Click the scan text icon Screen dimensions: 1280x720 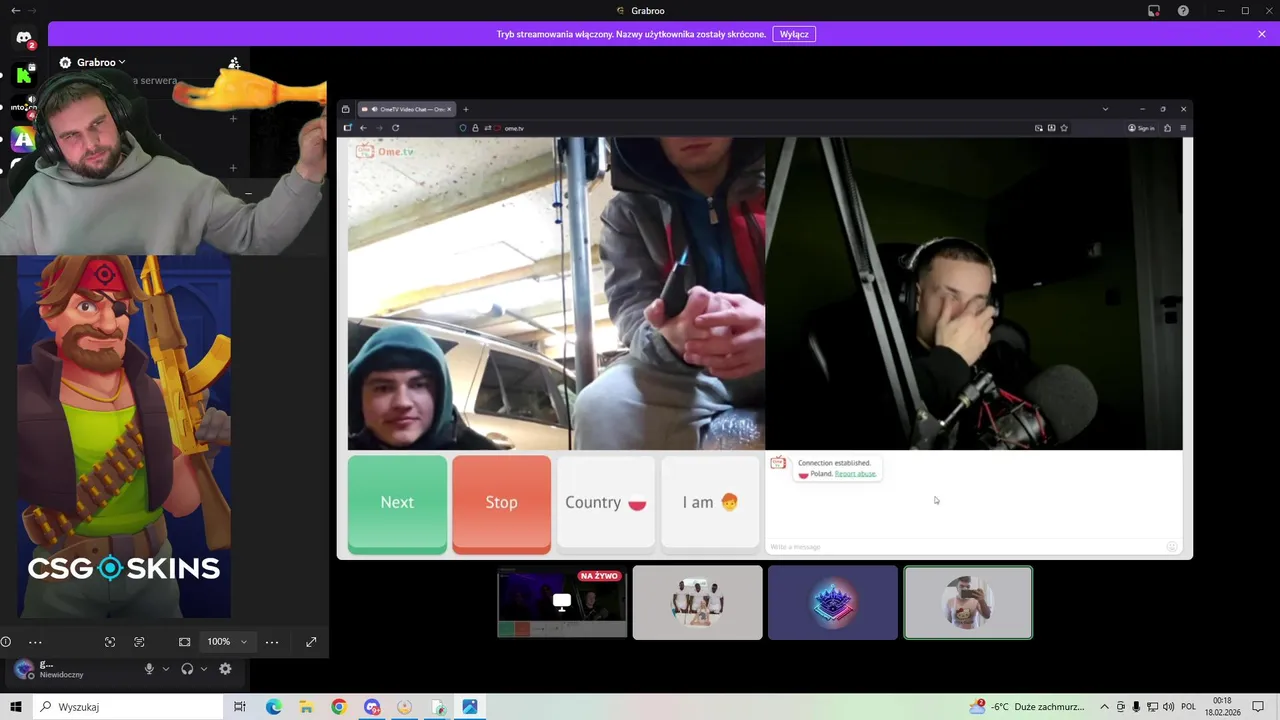[139, 642]
